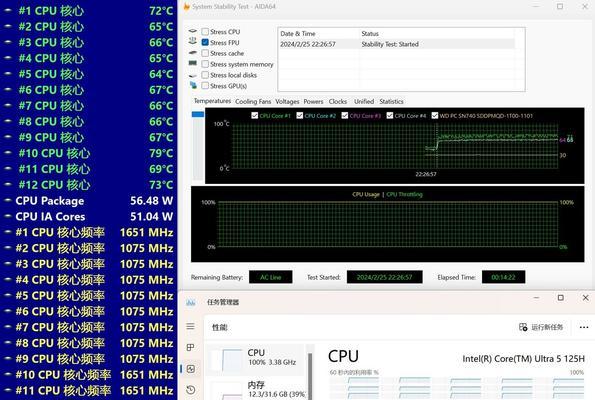Click the icon beside Stress cache
The height and width of the screenshot is (400, 595).
[193, 53]
